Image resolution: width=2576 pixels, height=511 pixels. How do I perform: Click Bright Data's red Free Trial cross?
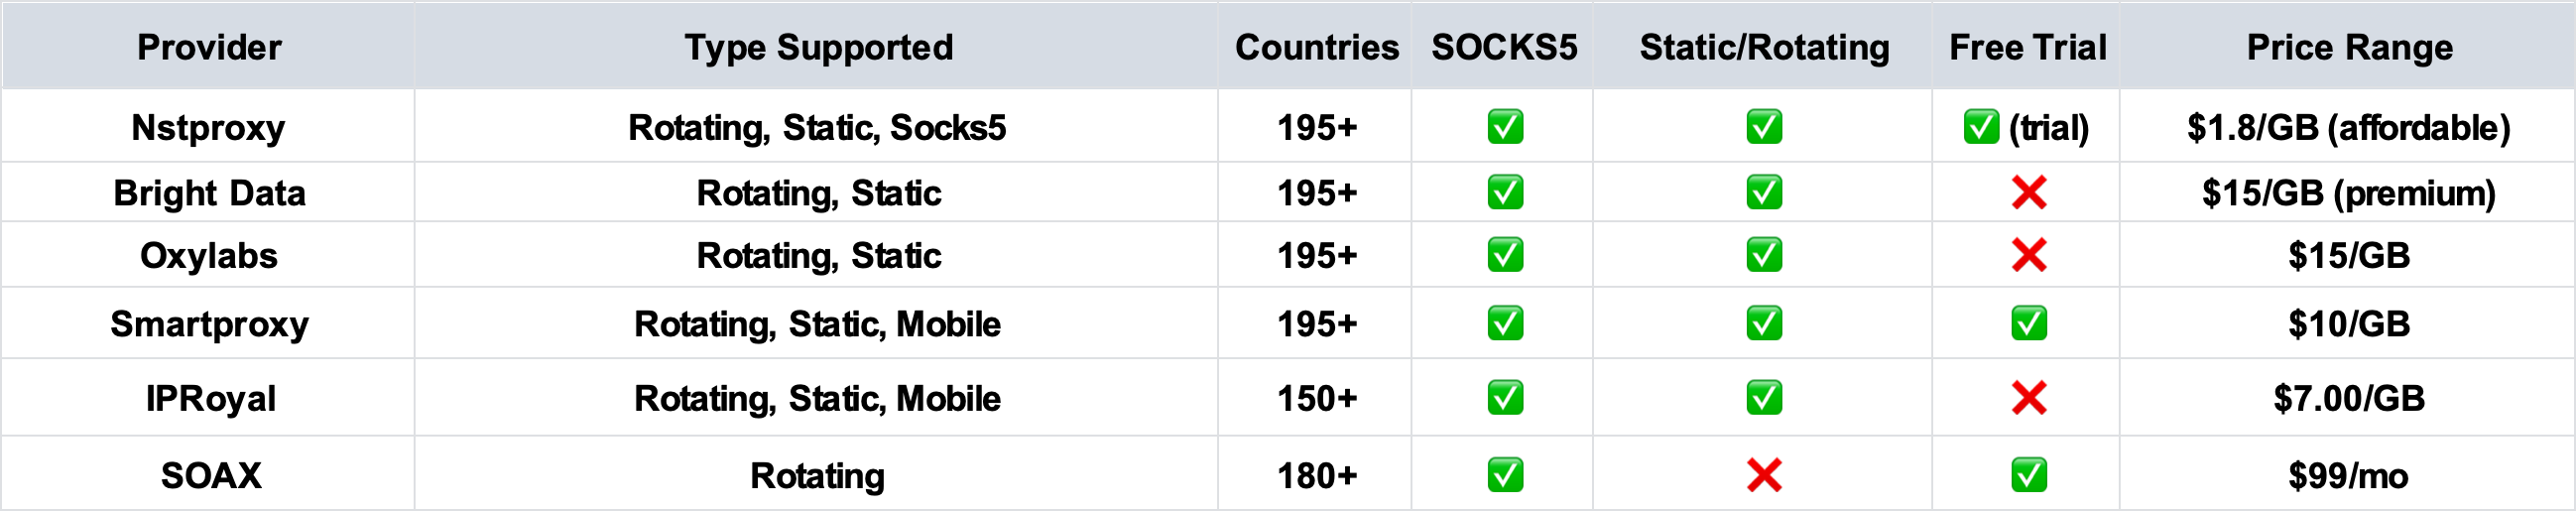[x=2029, y=192]
